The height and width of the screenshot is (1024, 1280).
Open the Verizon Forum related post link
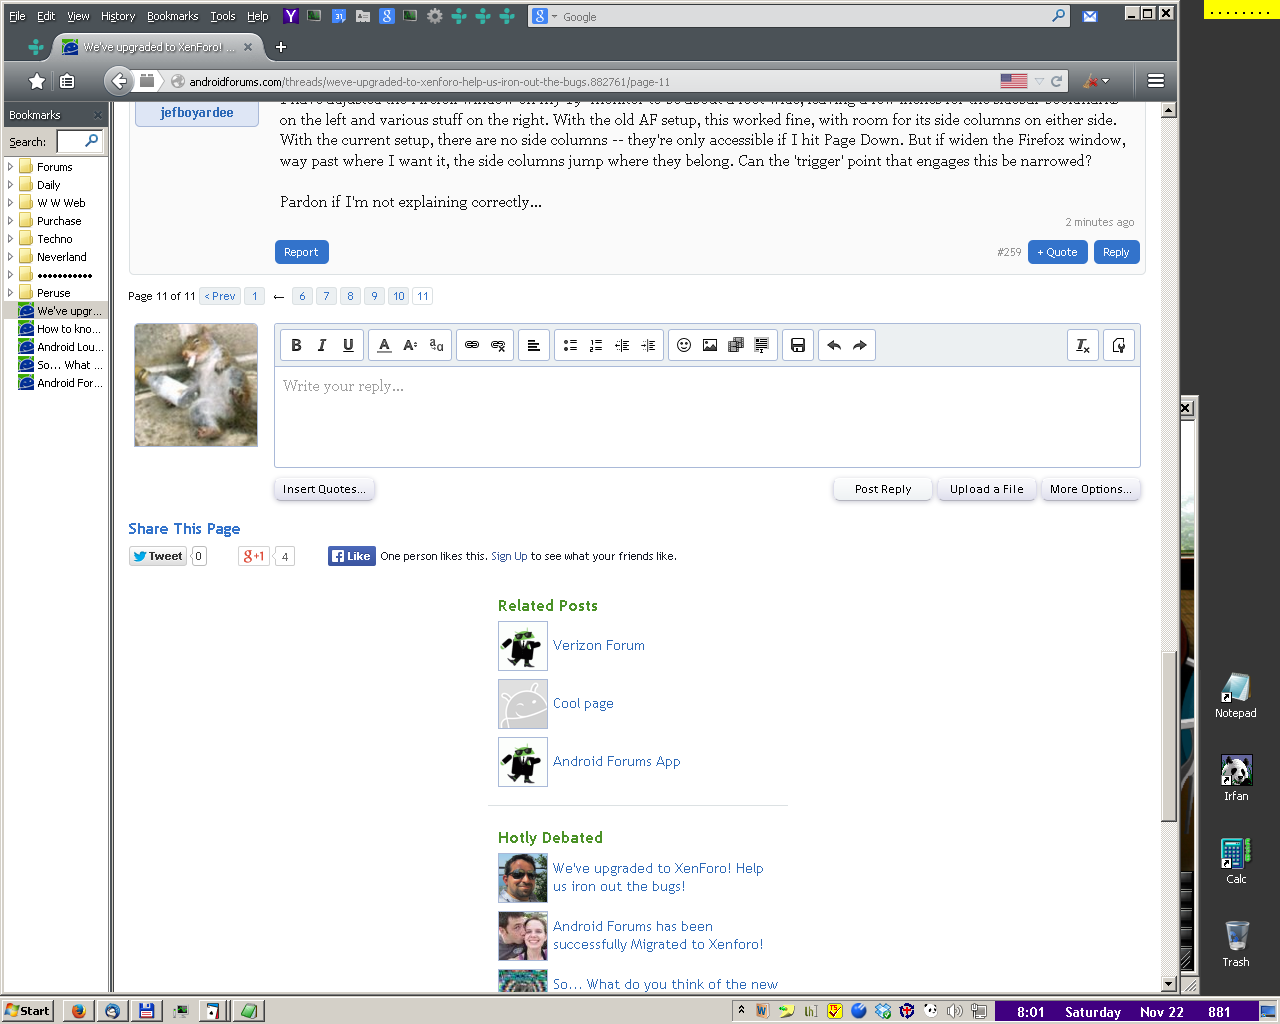598,646
